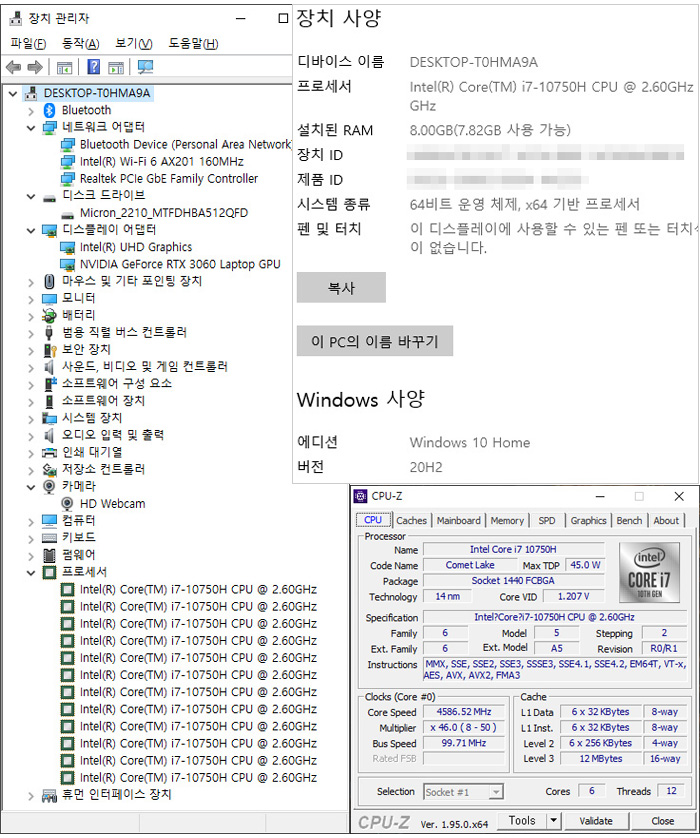Collapse the 디스크 드라이브 category
700x838 pixels.
pyautogui.click(x=31, y=196)
